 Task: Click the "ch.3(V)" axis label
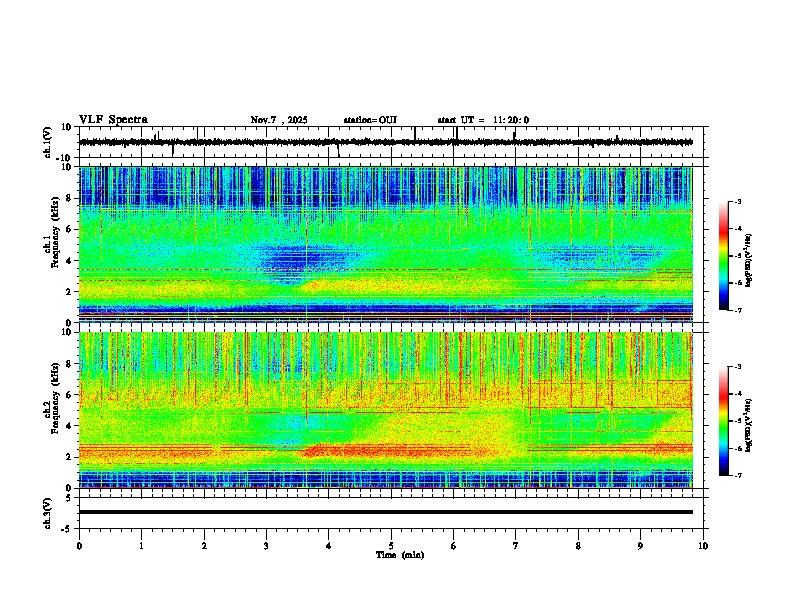[48, 514]
